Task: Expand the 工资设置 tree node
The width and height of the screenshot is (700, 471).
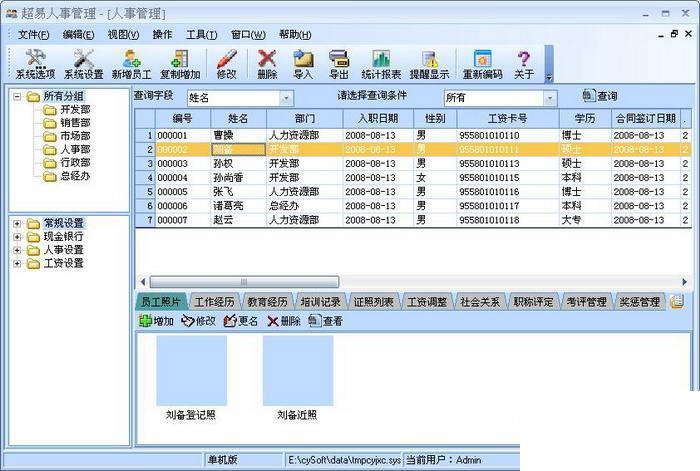Action: [x=17, y=263]
